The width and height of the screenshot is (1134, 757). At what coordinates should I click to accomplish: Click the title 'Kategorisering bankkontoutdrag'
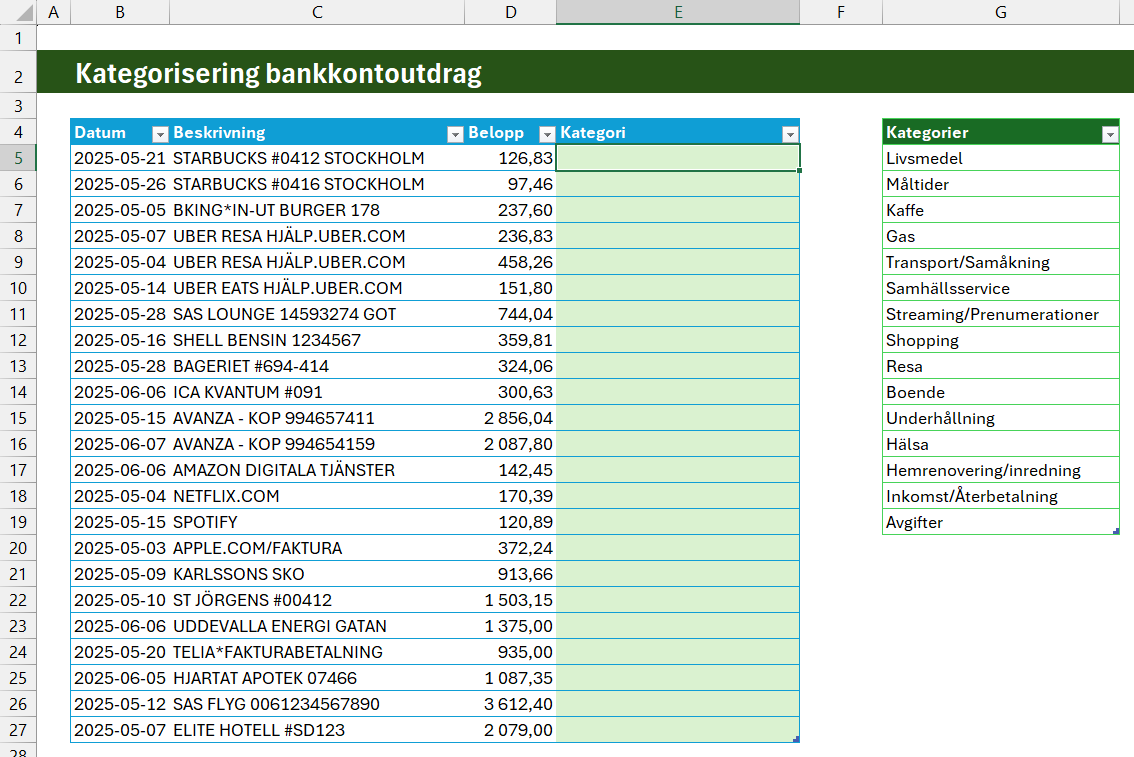(x=278, y=74)
